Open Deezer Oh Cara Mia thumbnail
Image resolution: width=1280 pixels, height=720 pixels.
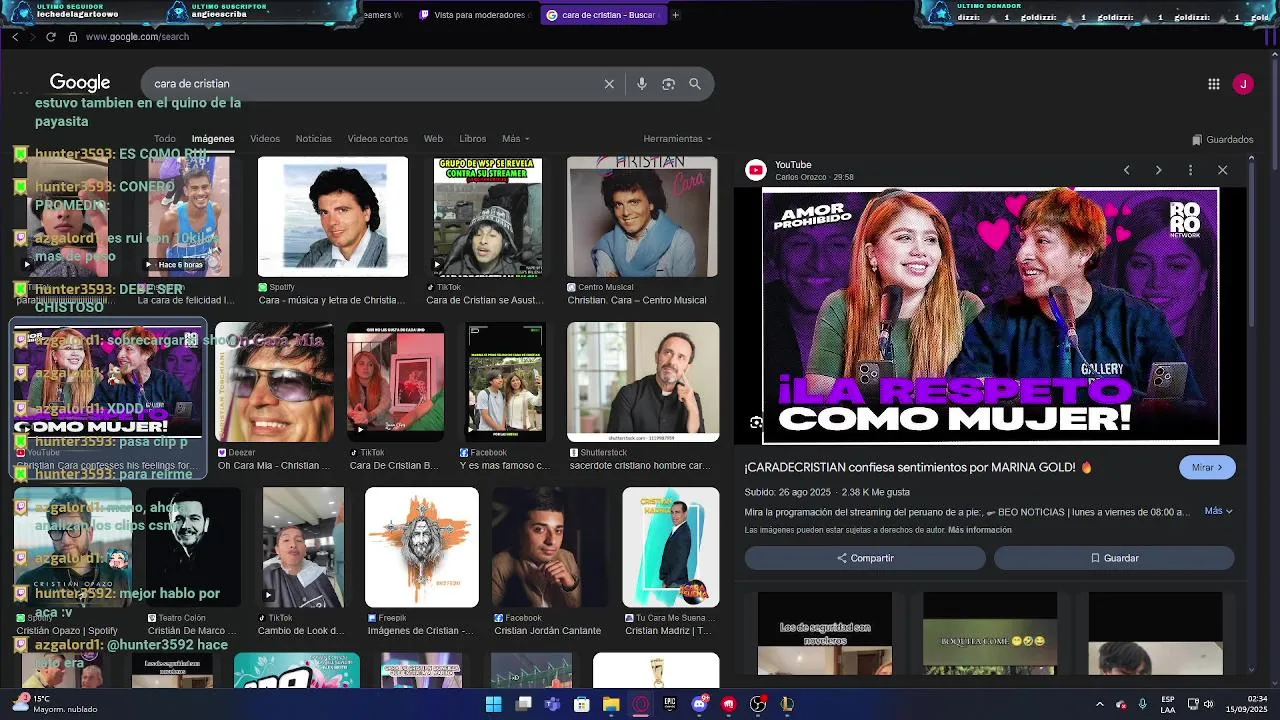pos(274,381)
